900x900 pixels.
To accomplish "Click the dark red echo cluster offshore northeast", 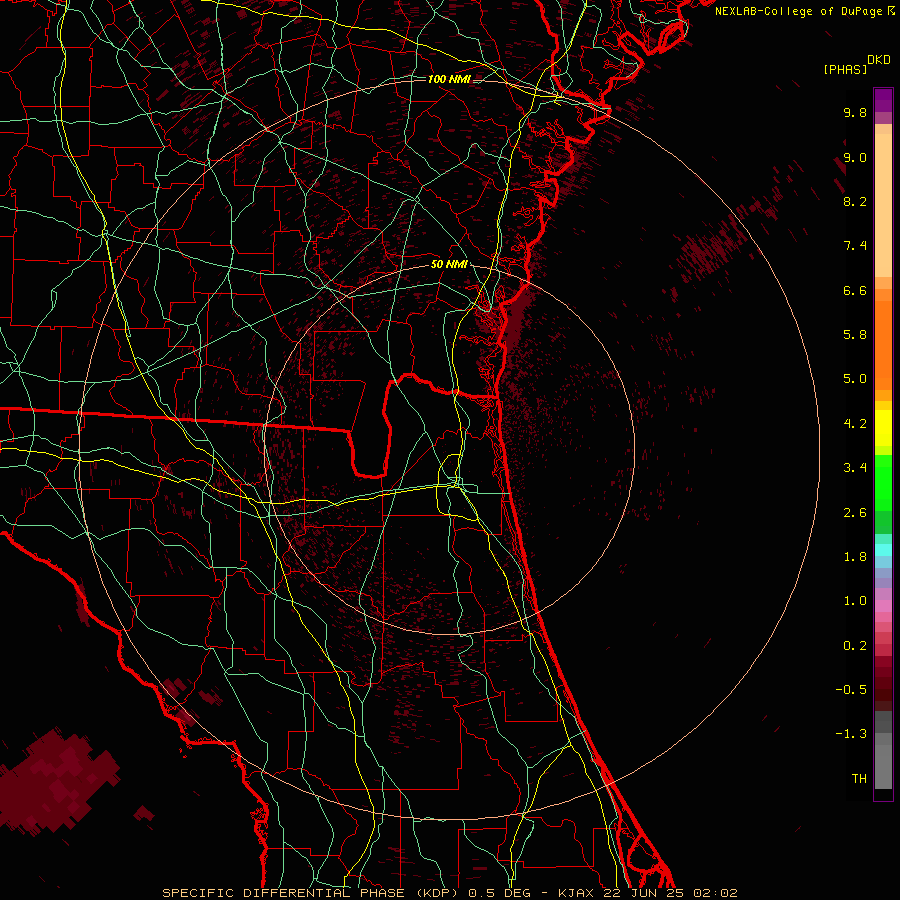I will click(705, 250).
